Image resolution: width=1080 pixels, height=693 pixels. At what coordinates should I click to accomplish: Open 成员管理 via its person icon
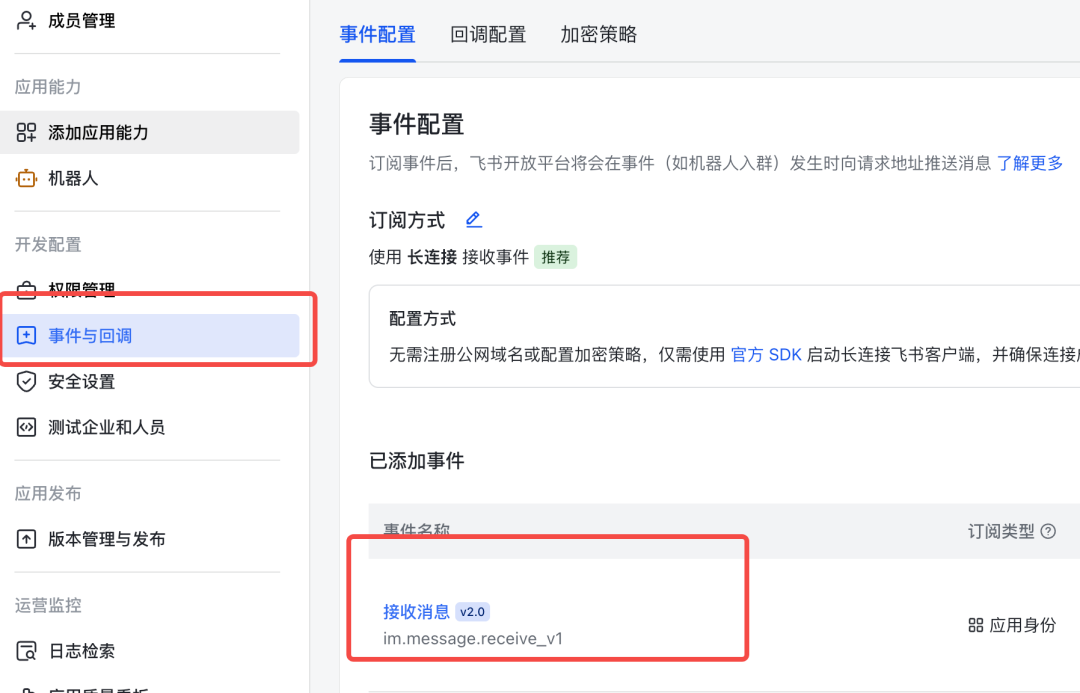tap(25, 20)
